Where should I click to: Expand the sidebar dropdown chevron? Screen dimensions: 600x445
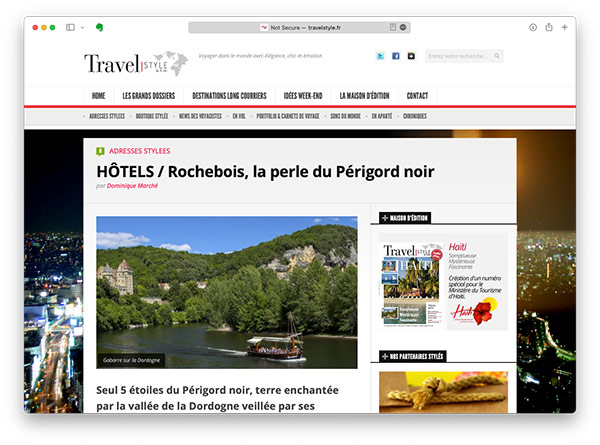pos(82,28)
